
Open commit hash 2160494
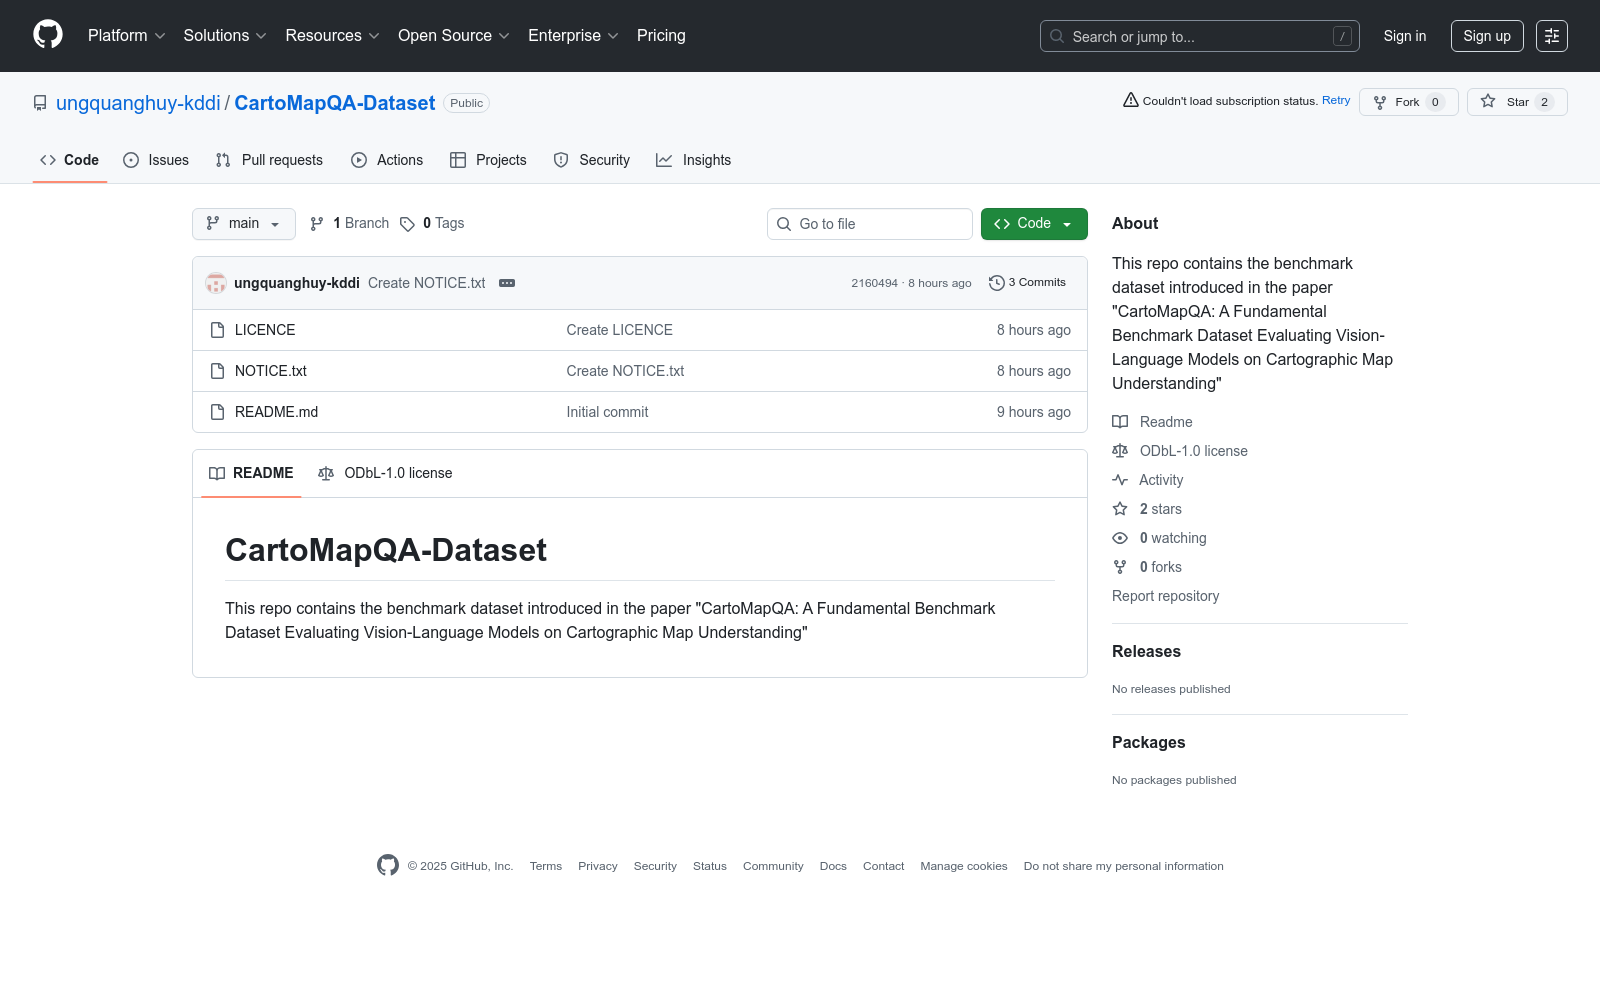(875, 283)
